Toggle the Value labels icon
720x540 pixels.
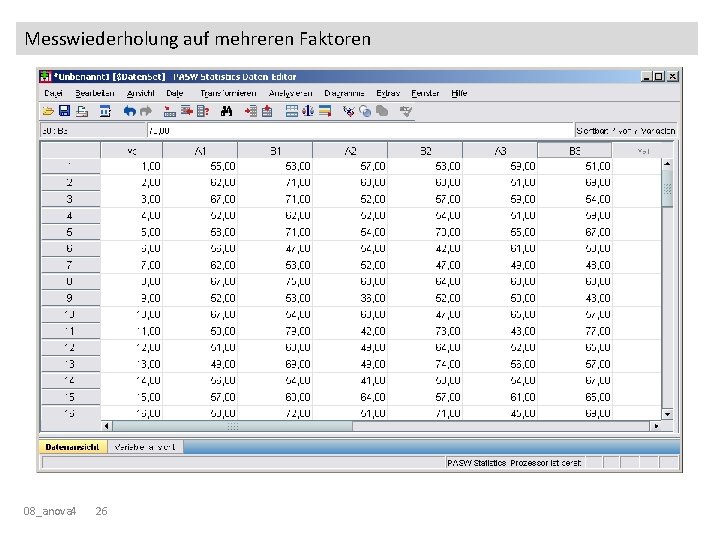tap(349, 111)
